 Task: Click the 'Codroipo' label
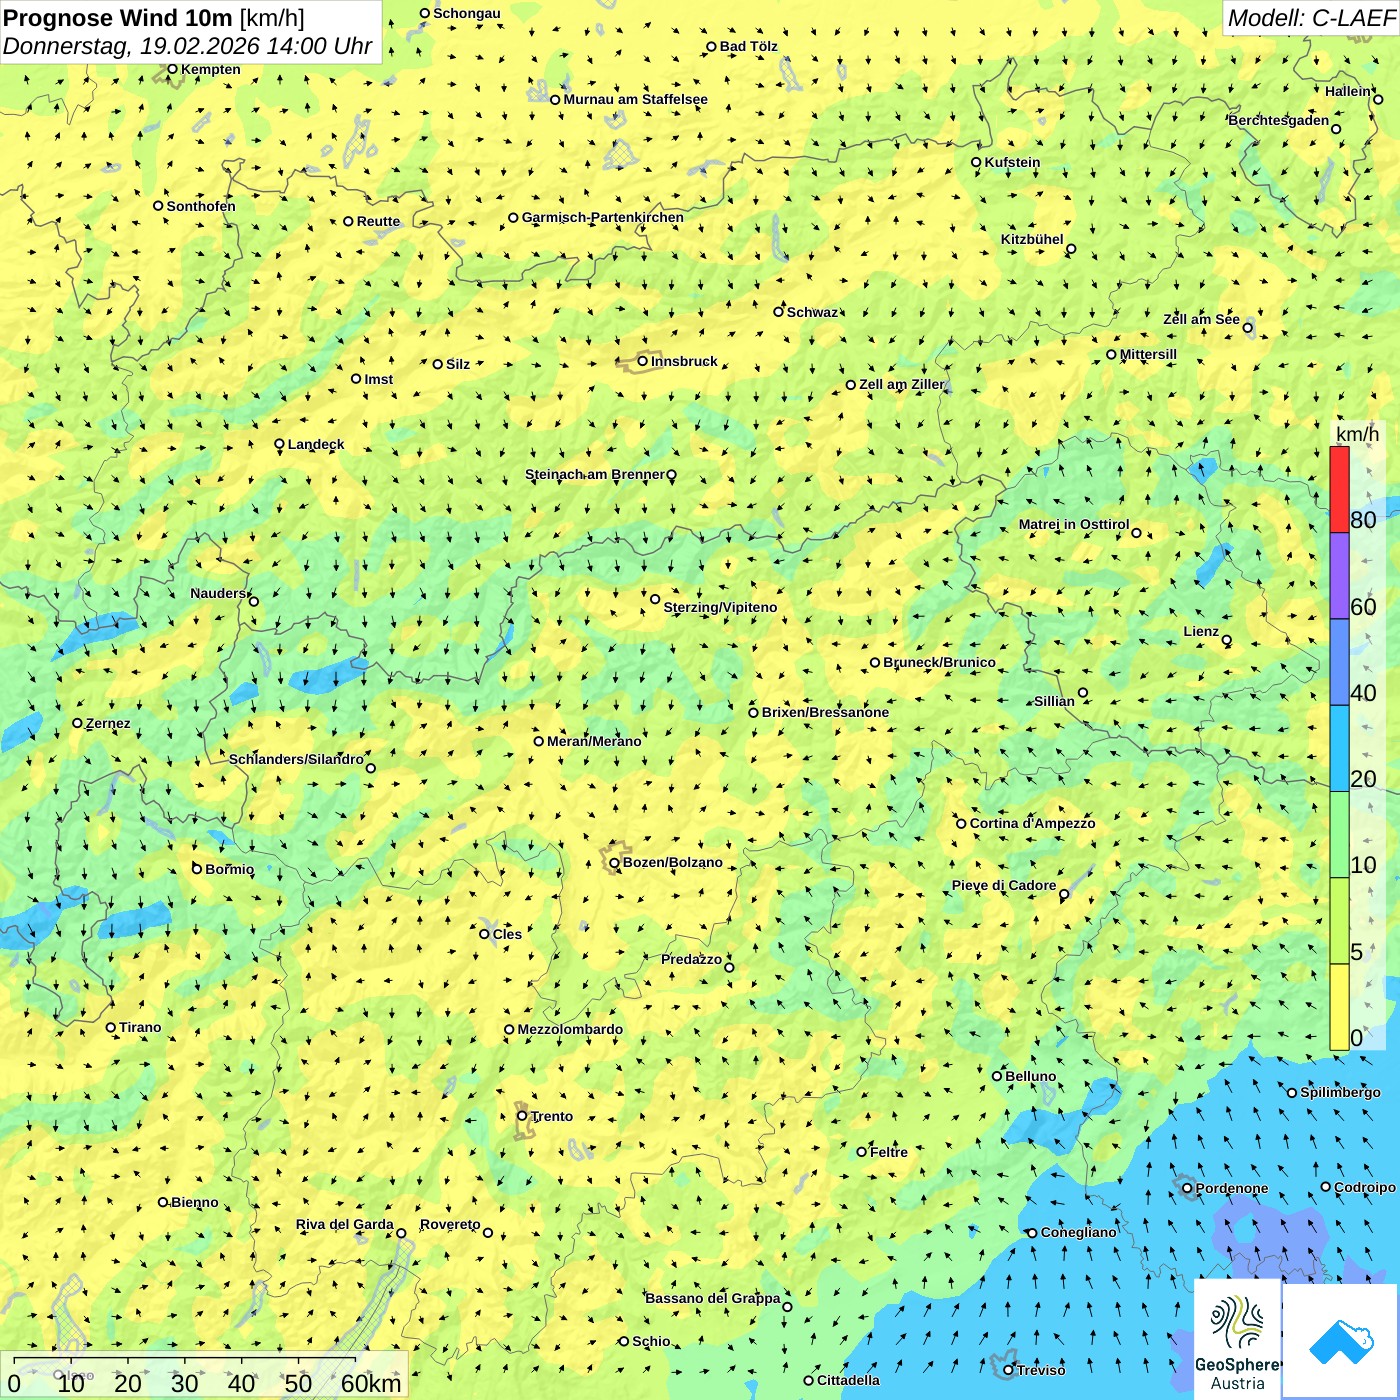coord(1365,1187)
